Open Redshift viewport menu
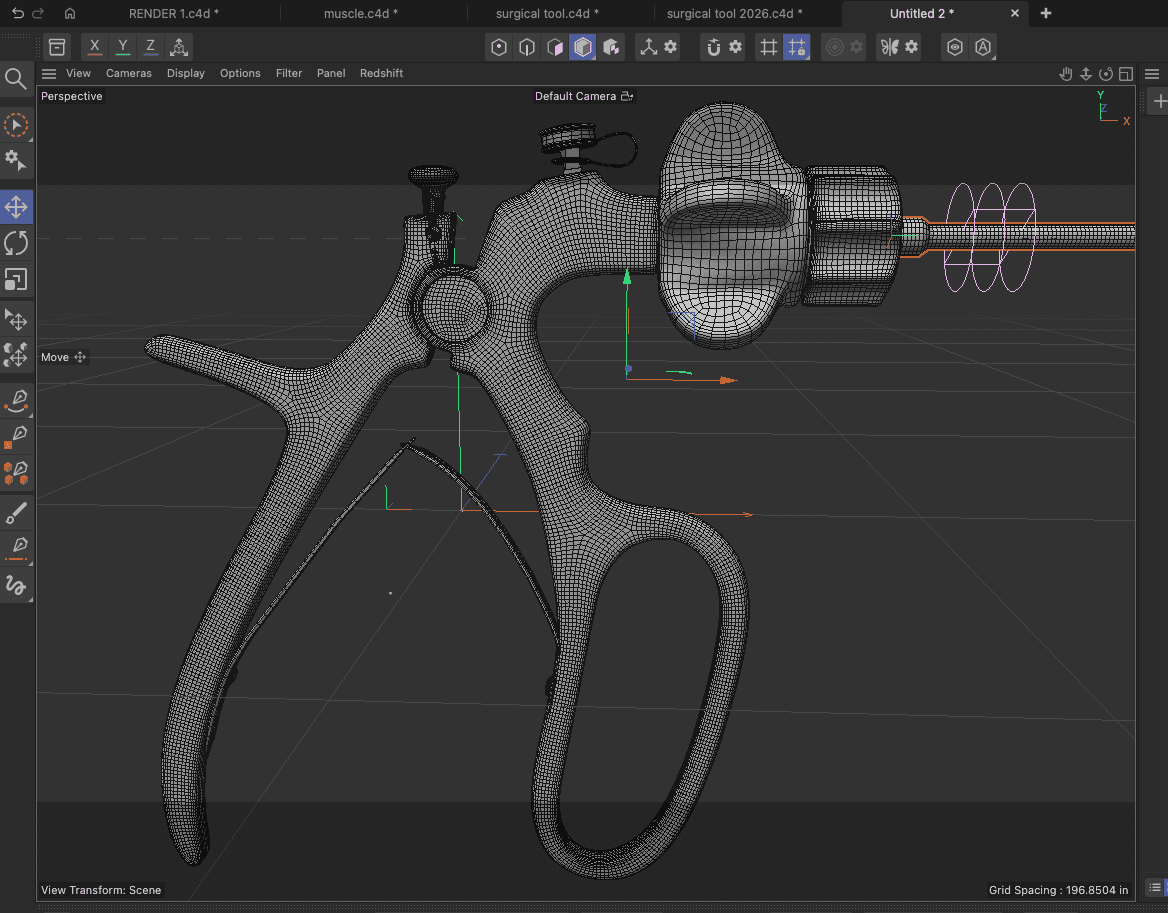Screen dimensions: 1168x913 [381, 73]
